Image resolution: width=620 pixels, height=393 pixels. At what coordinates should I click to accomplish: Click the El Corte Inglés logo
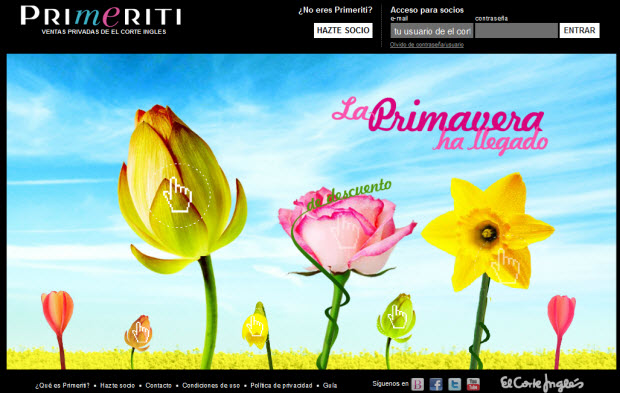541,383
